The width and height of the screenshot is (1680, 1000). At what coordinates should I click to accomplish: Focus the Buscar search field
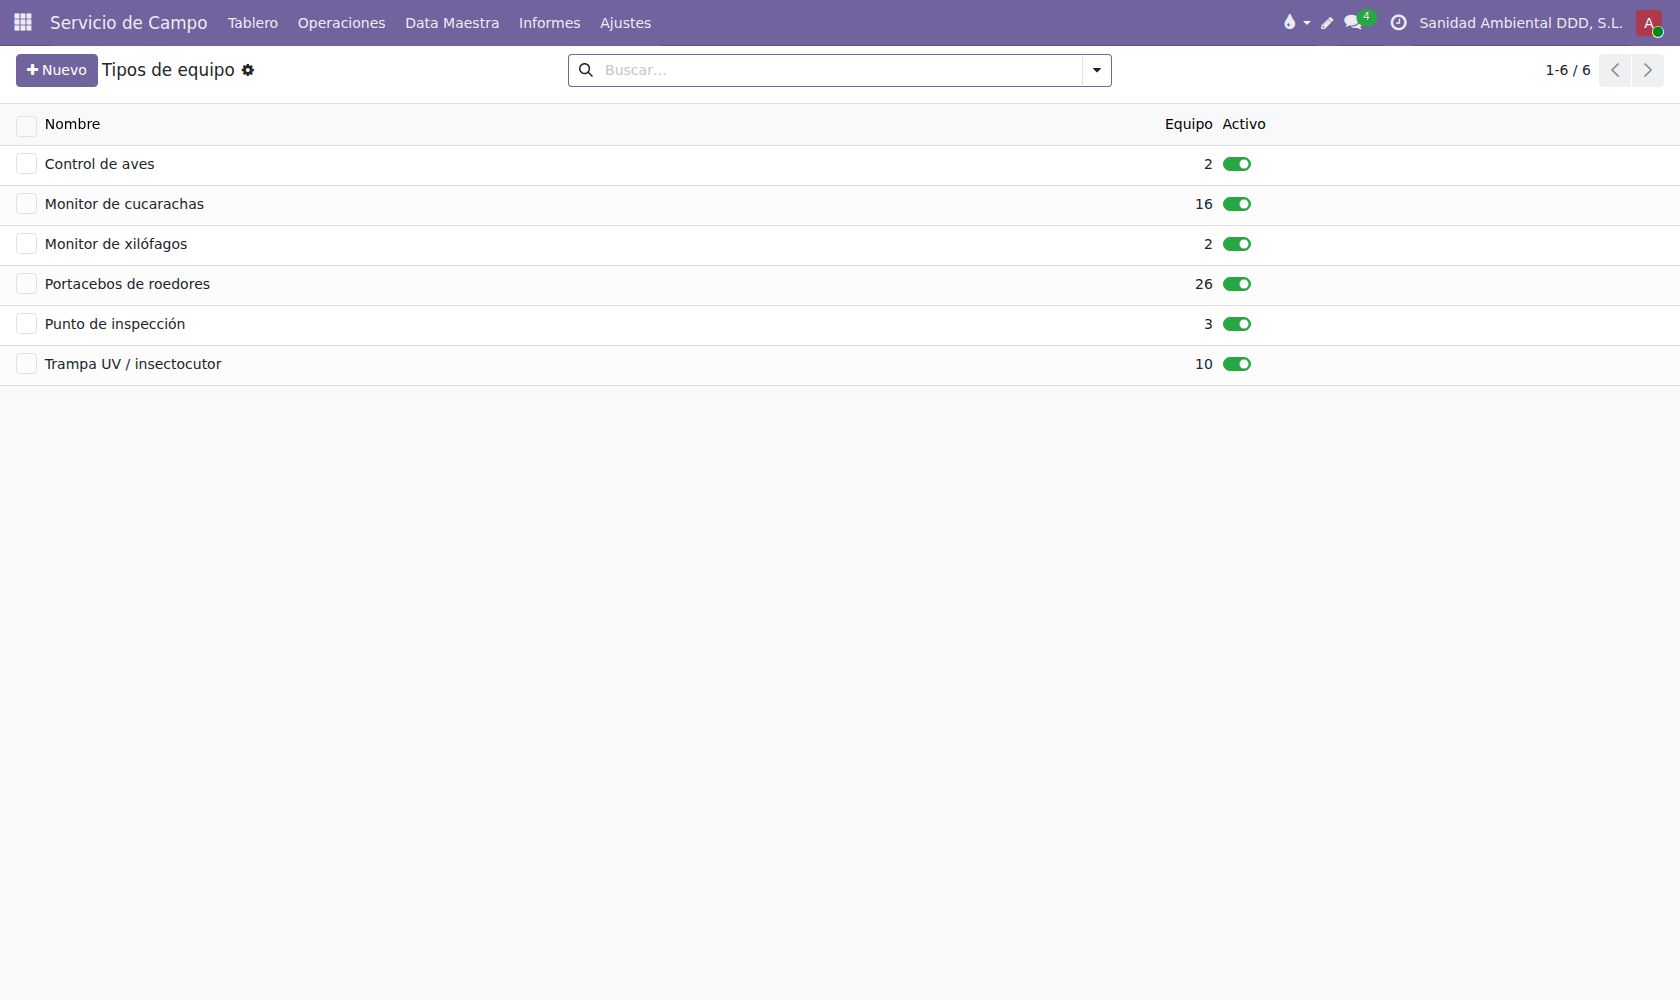coord(840,70)
